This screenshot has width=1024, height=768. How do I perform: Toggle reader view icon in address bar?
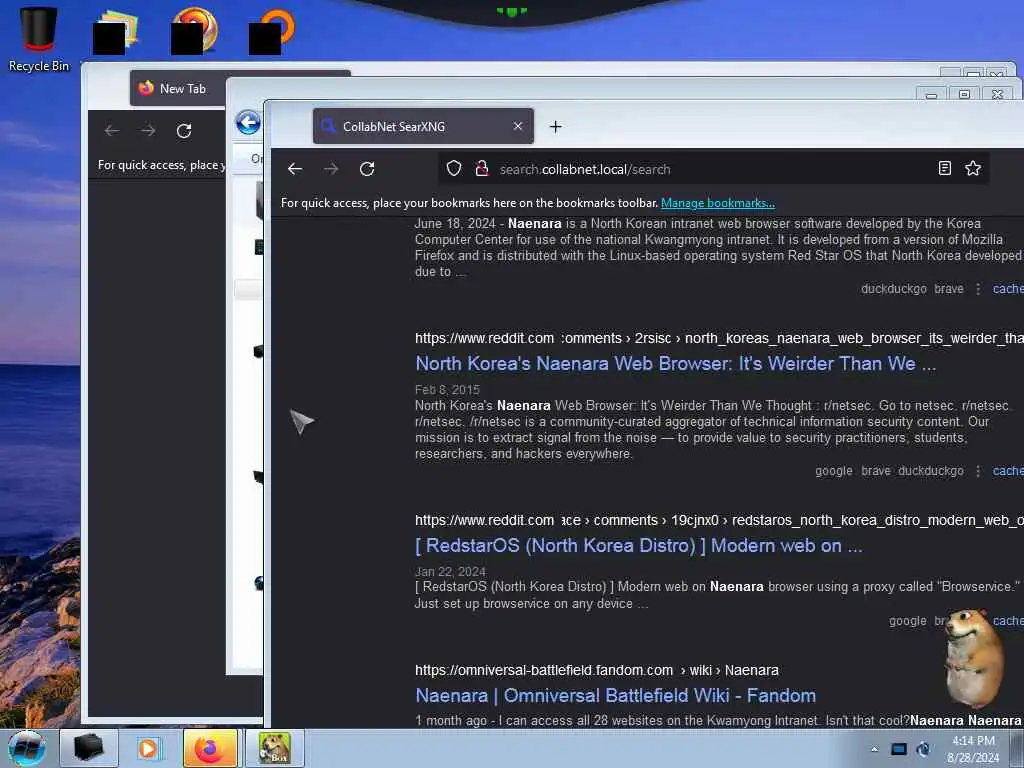(944, 168)
